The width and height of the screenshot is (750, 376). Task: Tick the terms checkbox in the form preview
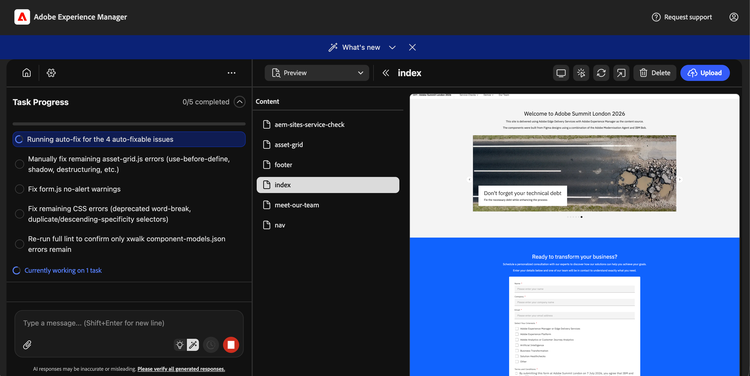(517, 374)
